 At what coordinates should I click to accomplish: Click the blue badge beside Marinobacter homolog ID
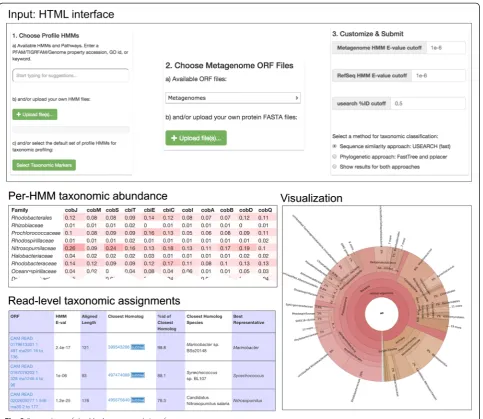pos(138,347)
